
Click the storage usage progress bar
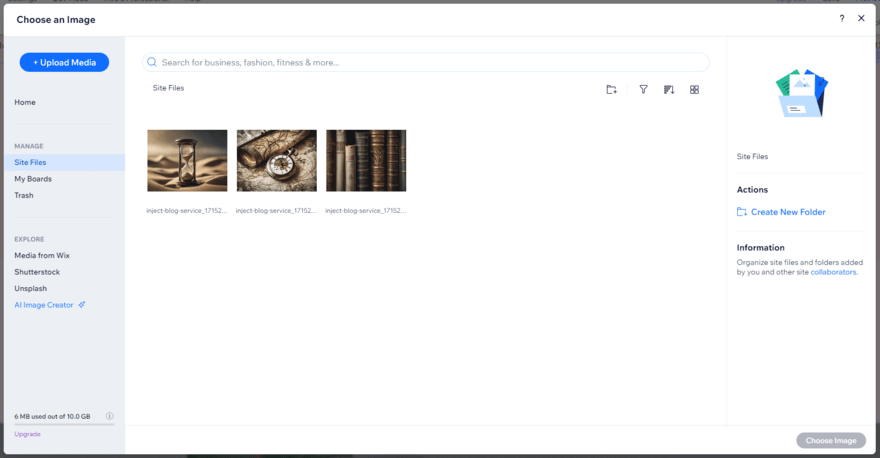(64, 424)
